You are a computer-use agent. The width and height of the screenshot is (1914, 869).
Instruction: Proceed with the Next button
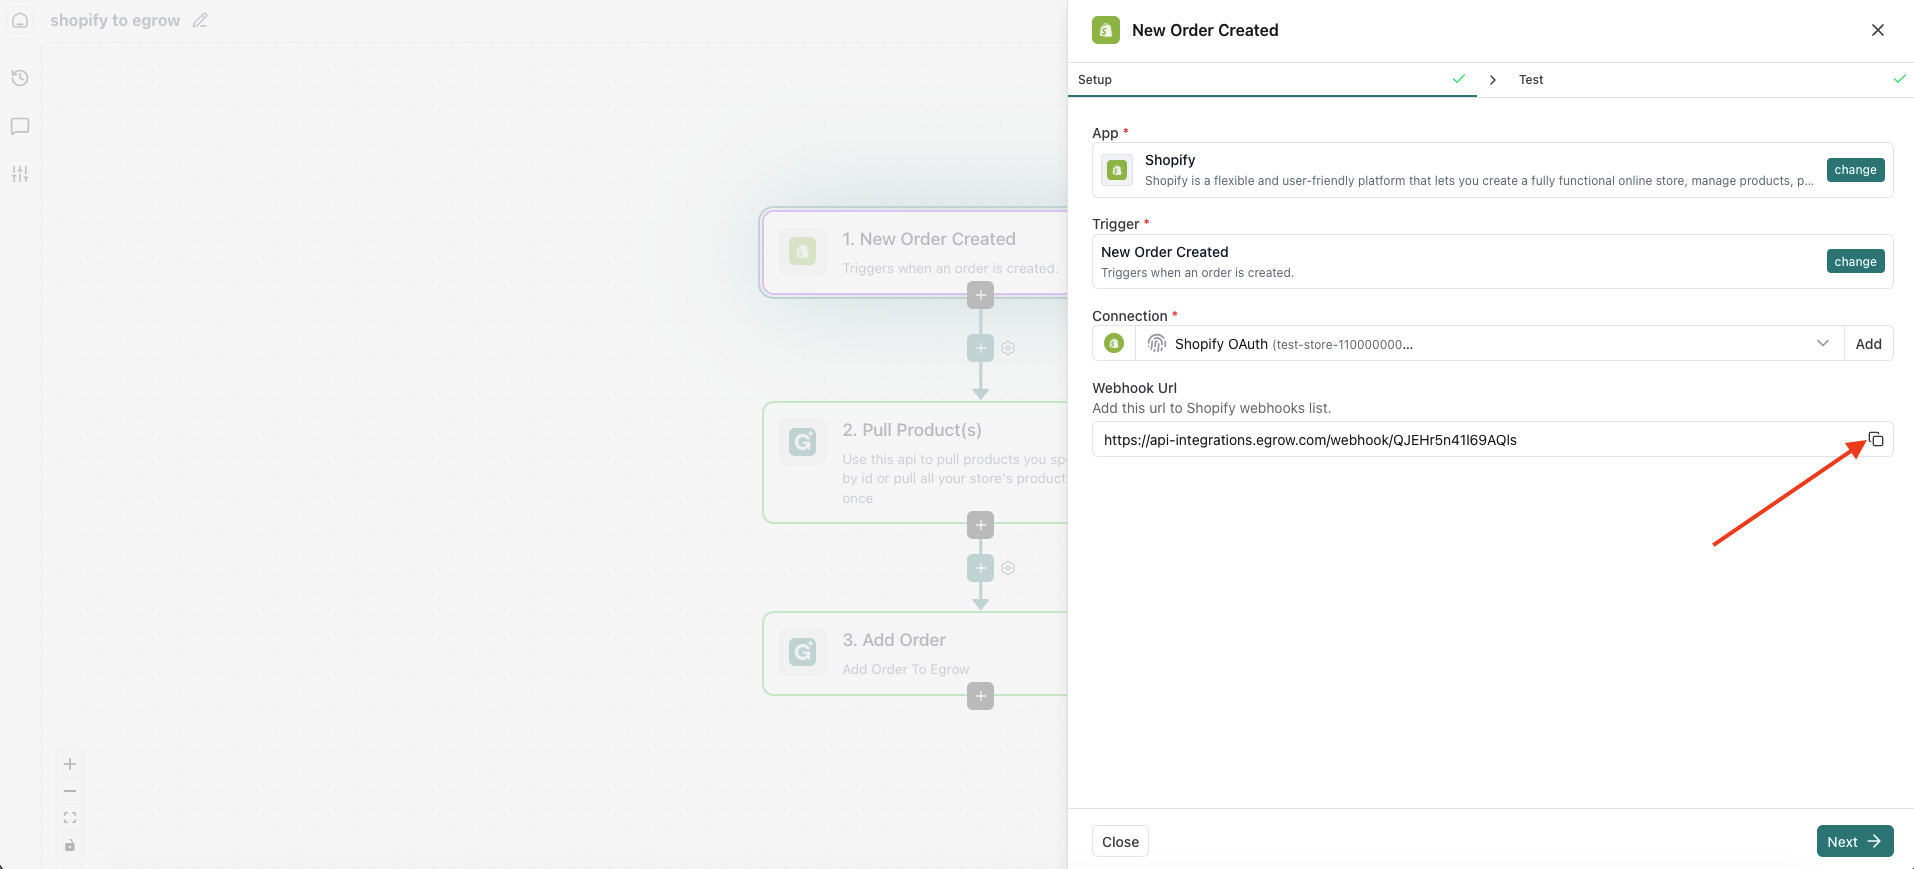point(1854,842)
